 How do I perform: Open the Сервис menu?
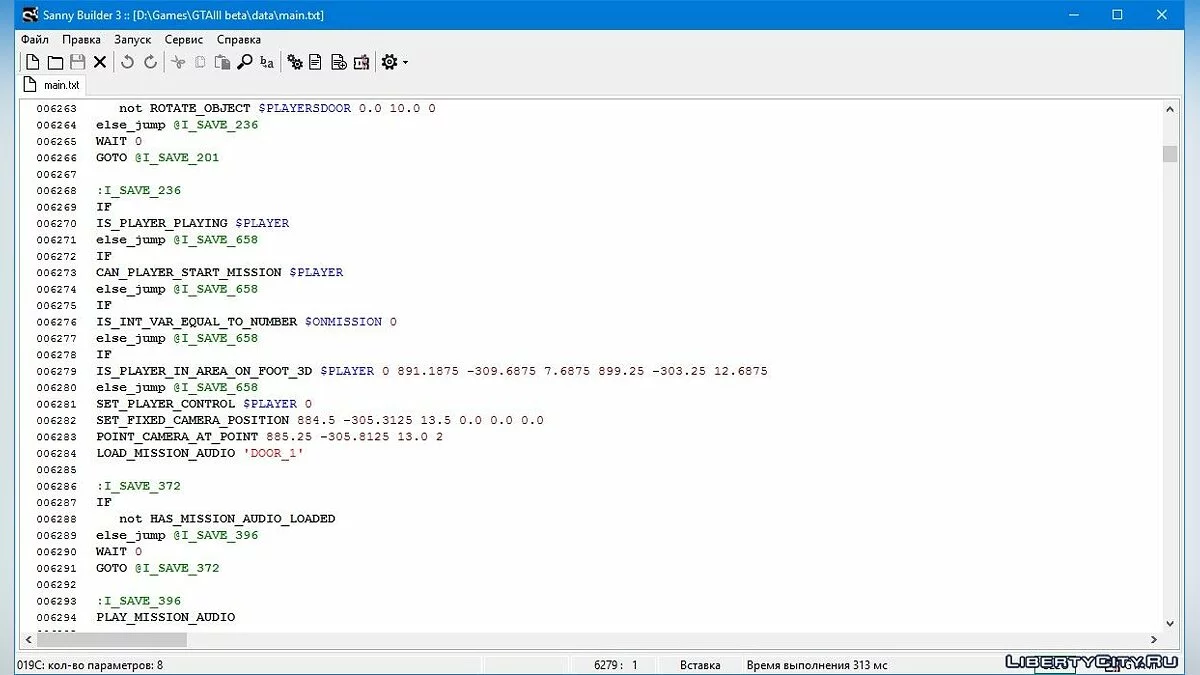[184, 39]
